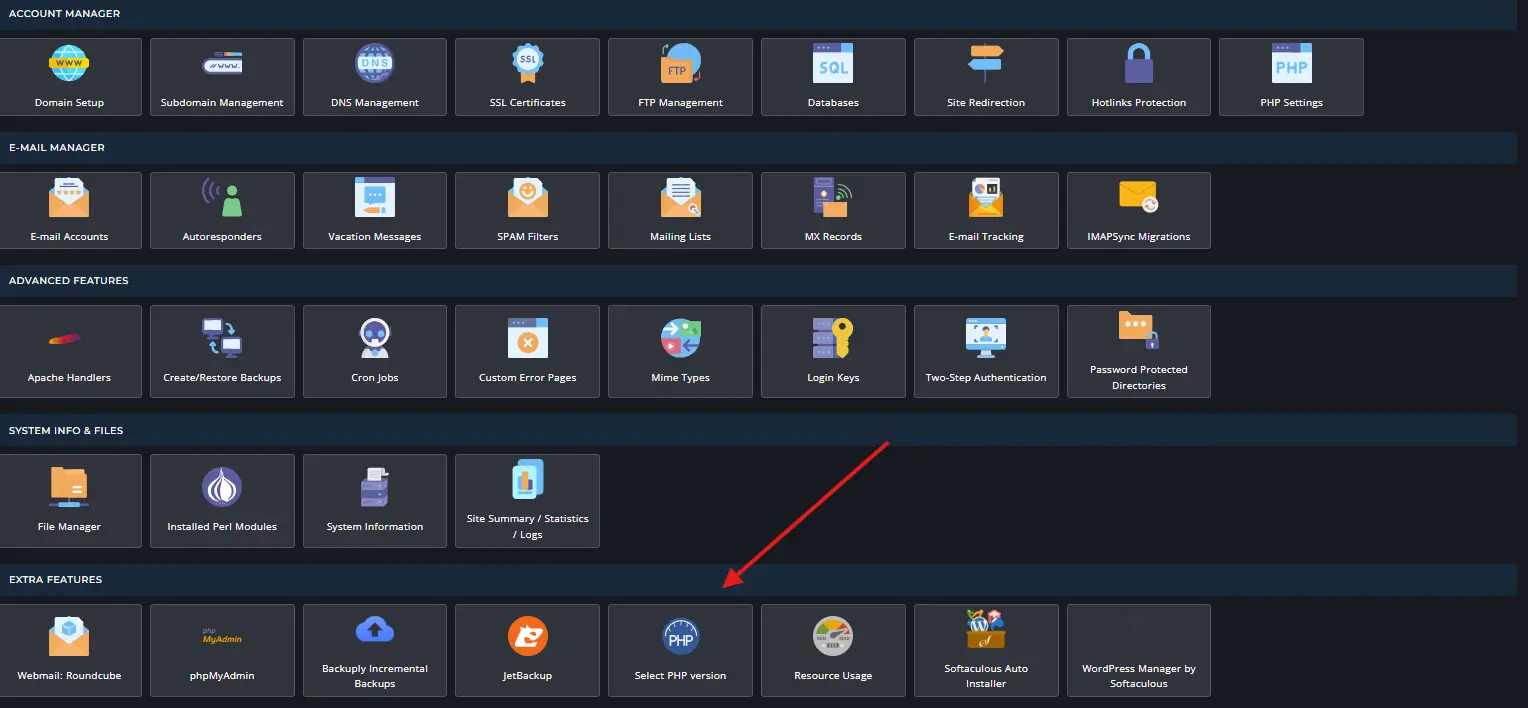Open Hotlinks Protection
Screen dimensions: 1528x708
[1139, 77]
